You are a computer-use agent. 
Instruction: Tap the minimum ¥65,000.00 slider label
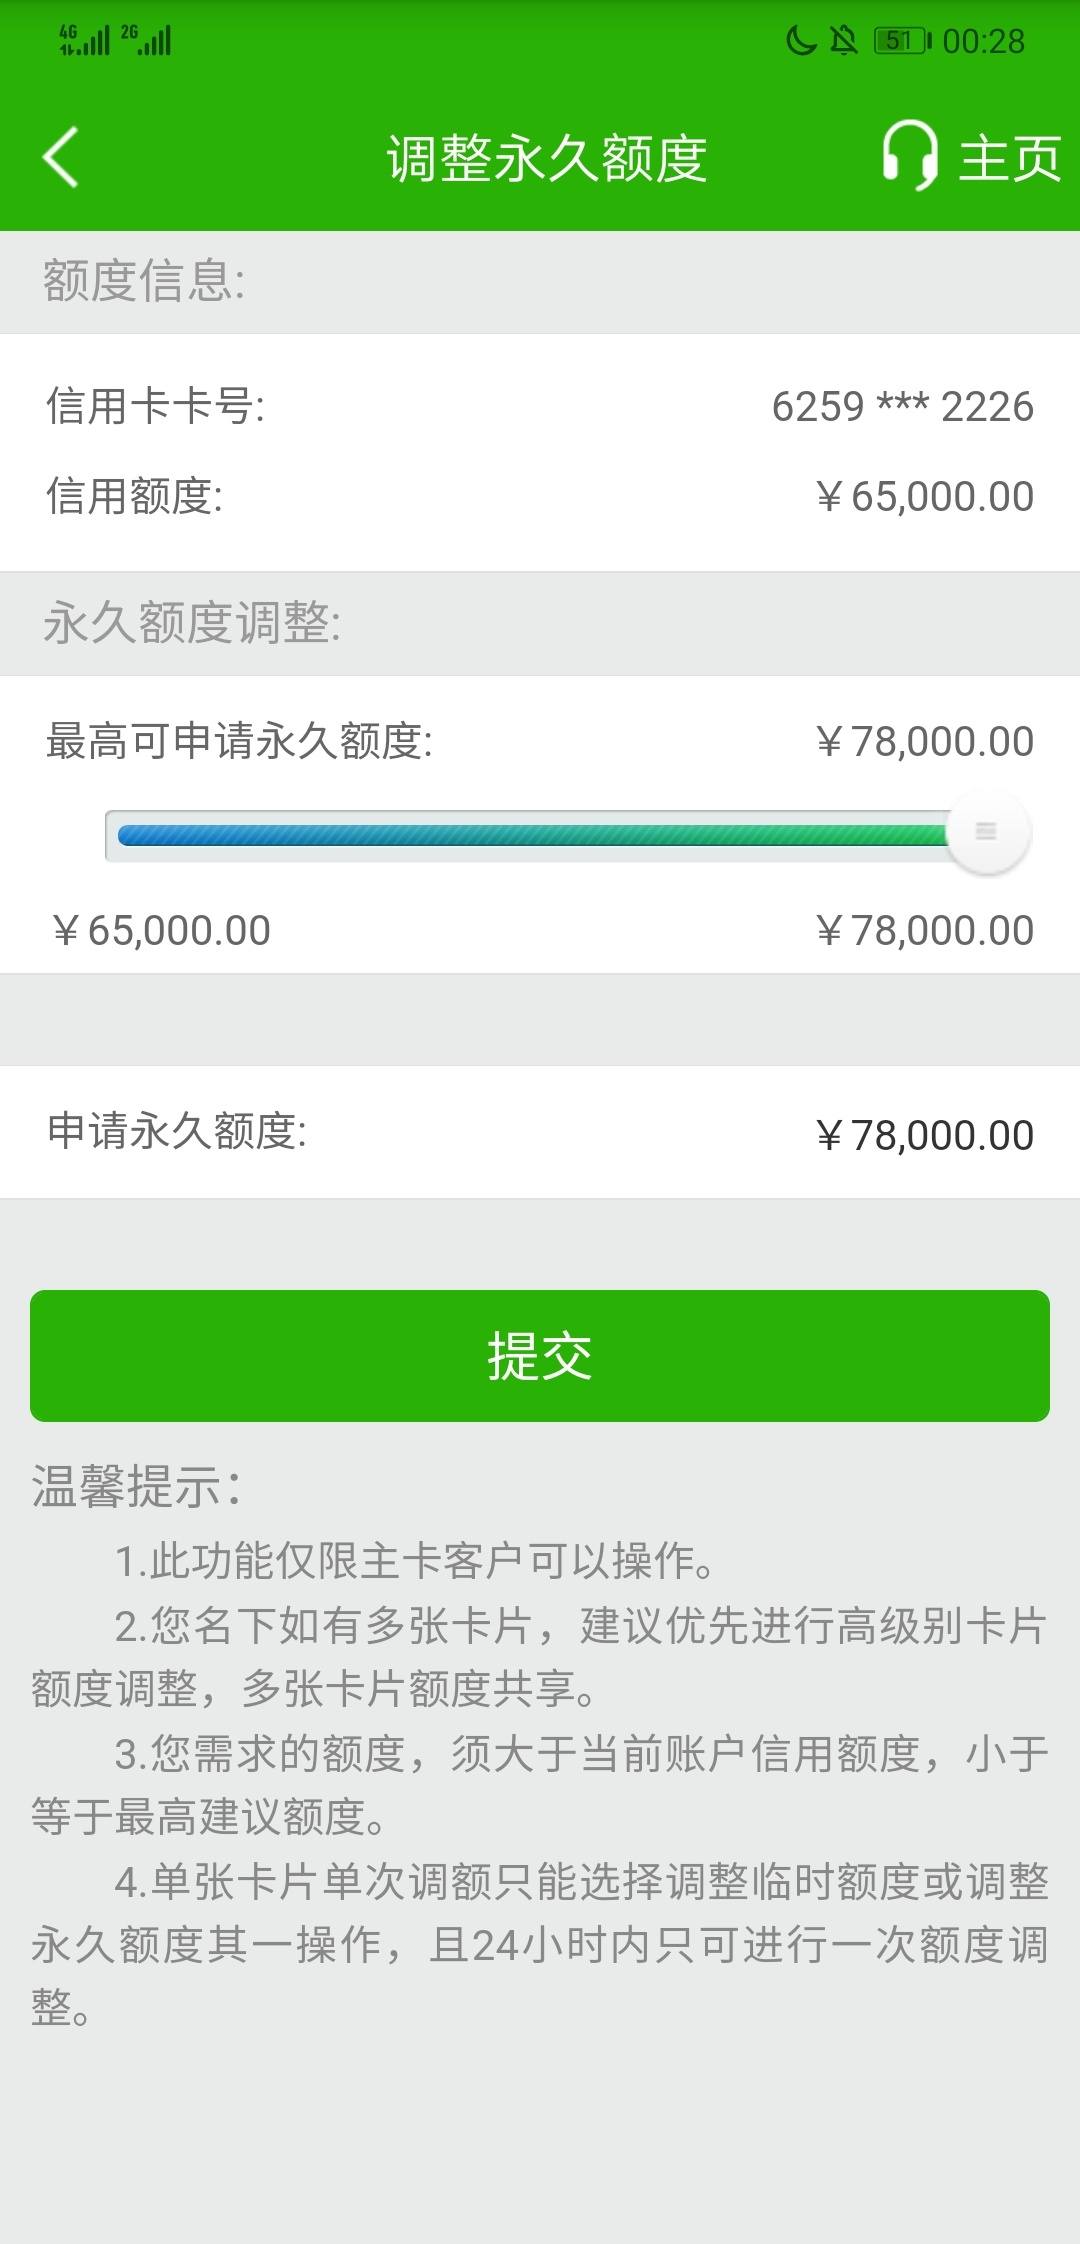pos(161,931)
